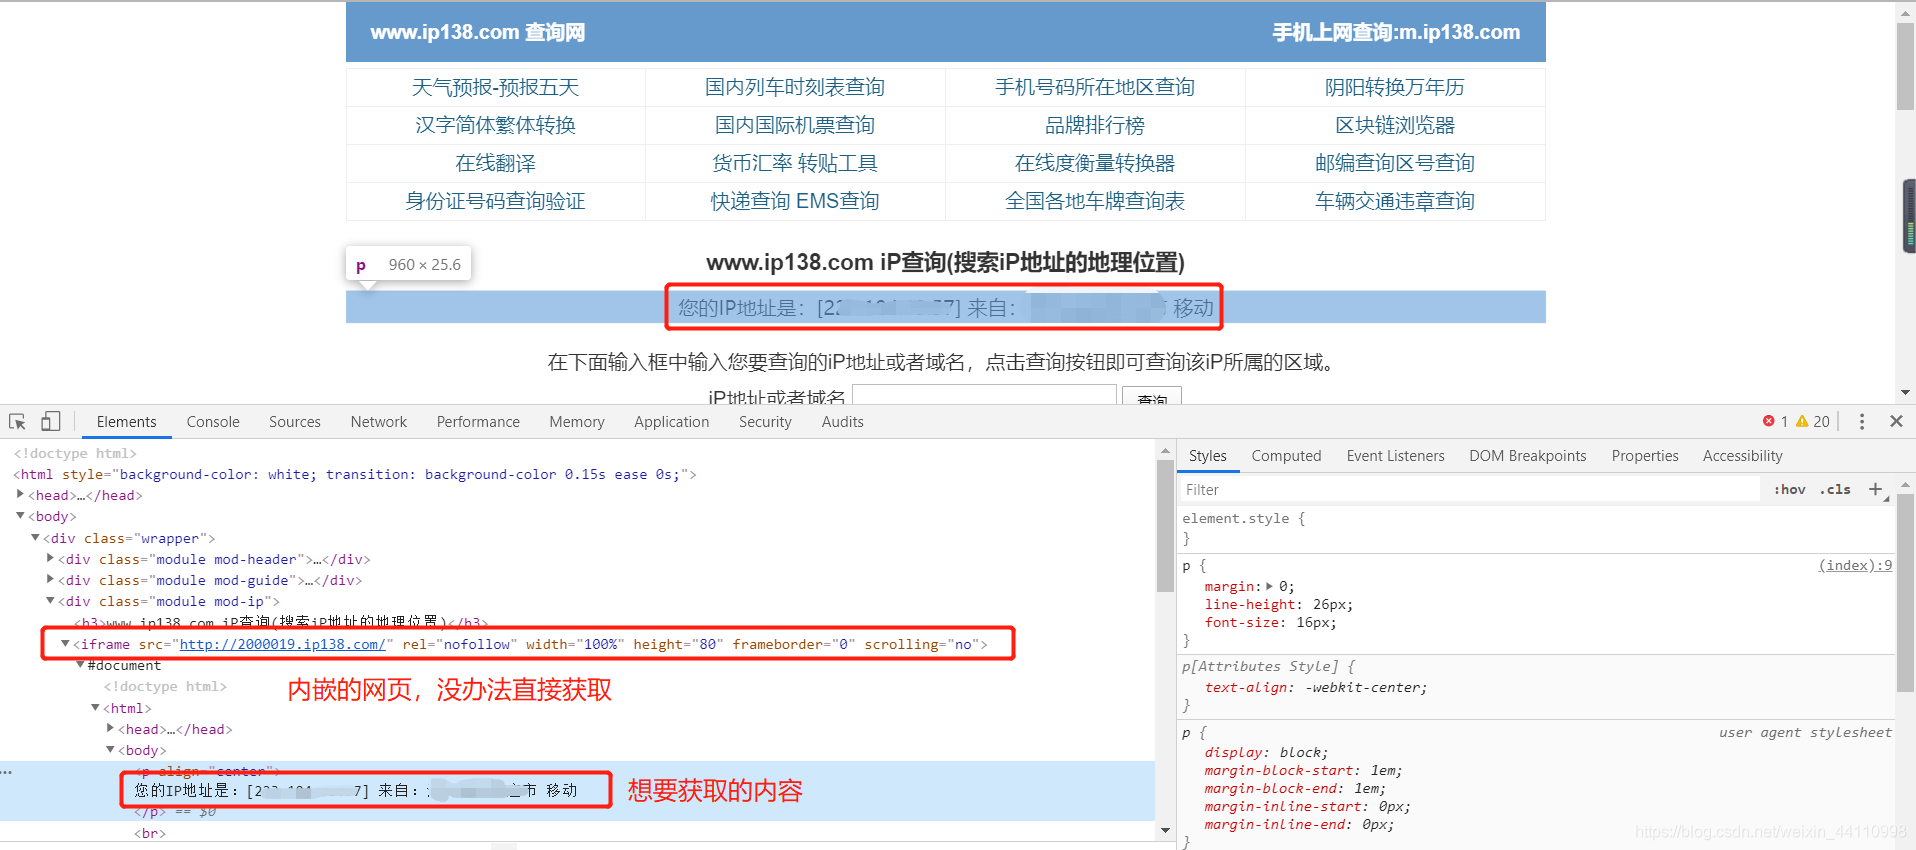Screen dimensions: 1916x850
Task: Activate the inspect element picker icon
Action: 17,422
